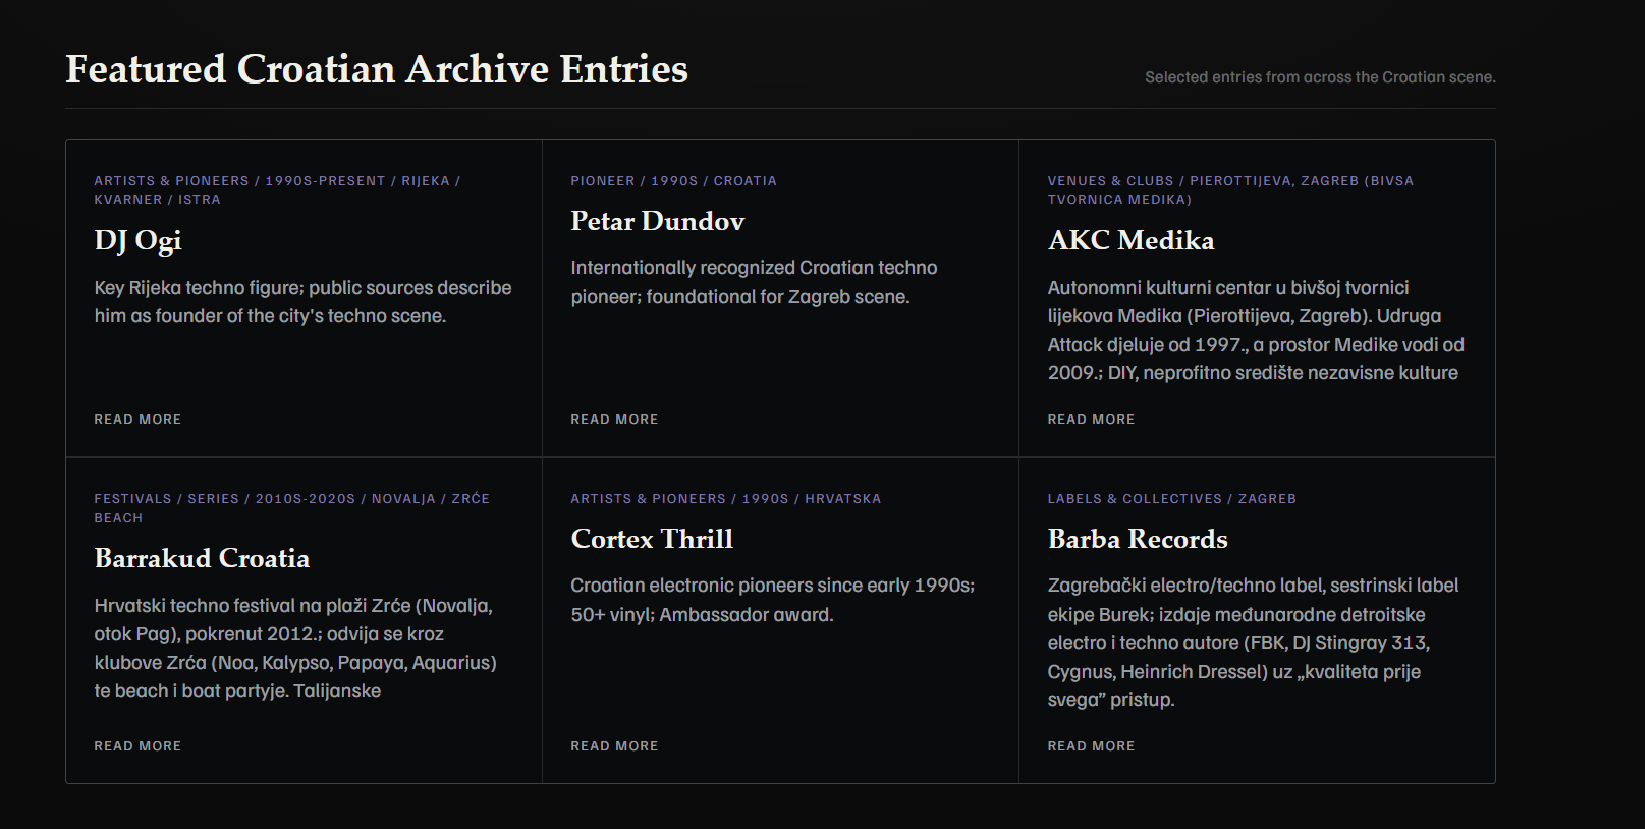Open Read More for Barba Records
The width and height of the screenshot is (1645, 829).
[1091, 745]
